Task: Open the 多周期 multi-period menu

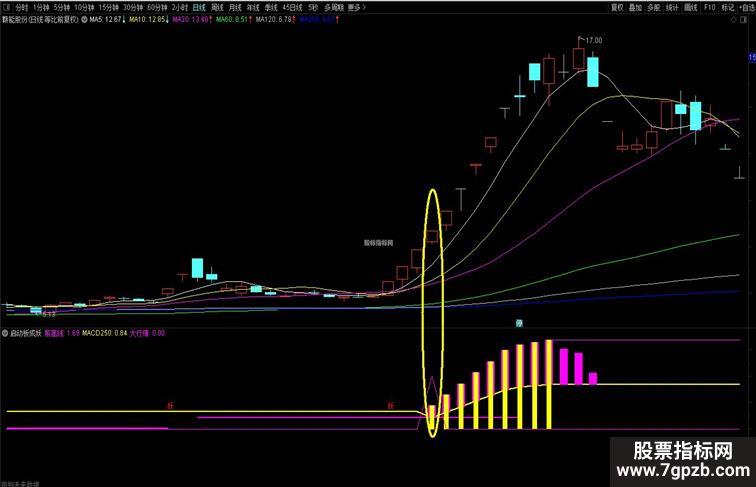Action: (334, 7)
